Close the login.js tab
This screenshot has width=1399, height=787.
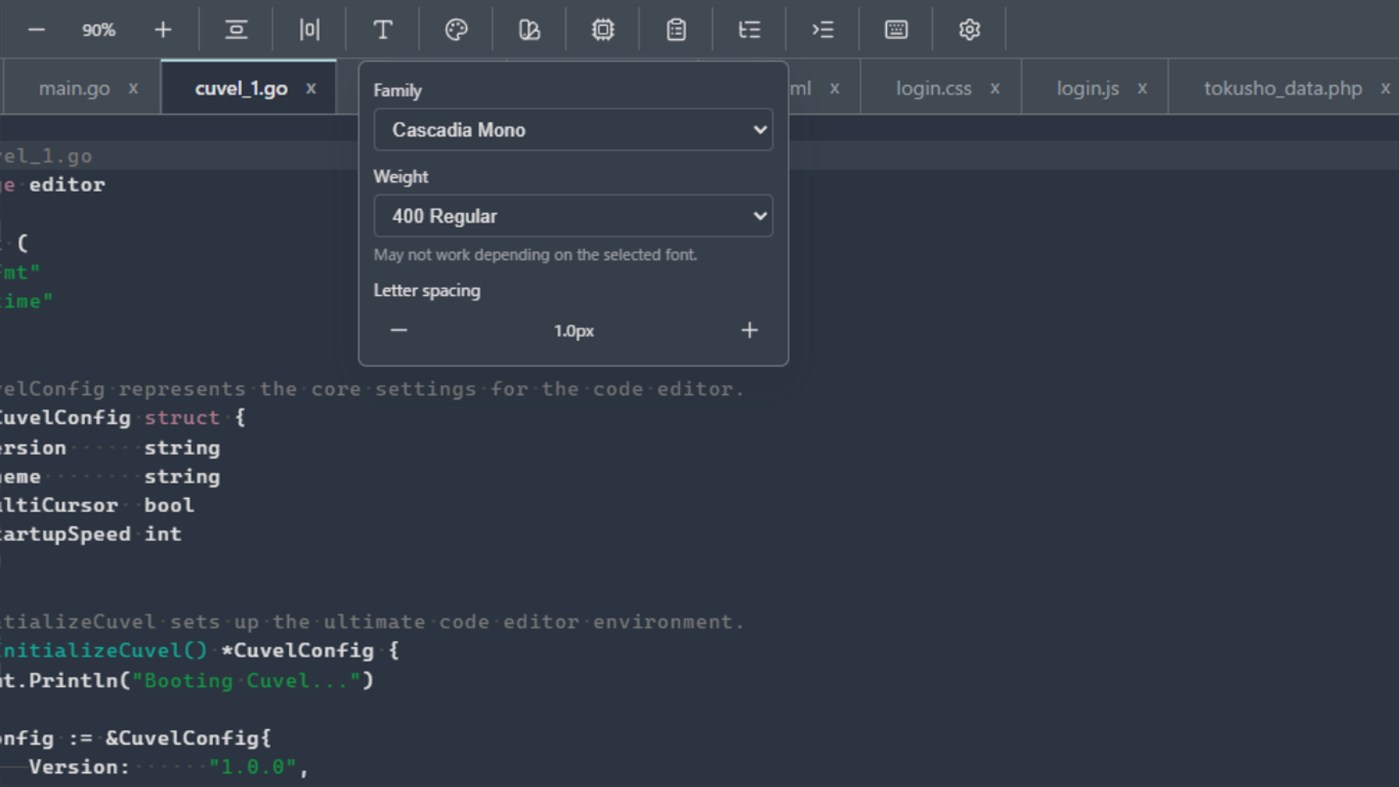coord(1142,88)
